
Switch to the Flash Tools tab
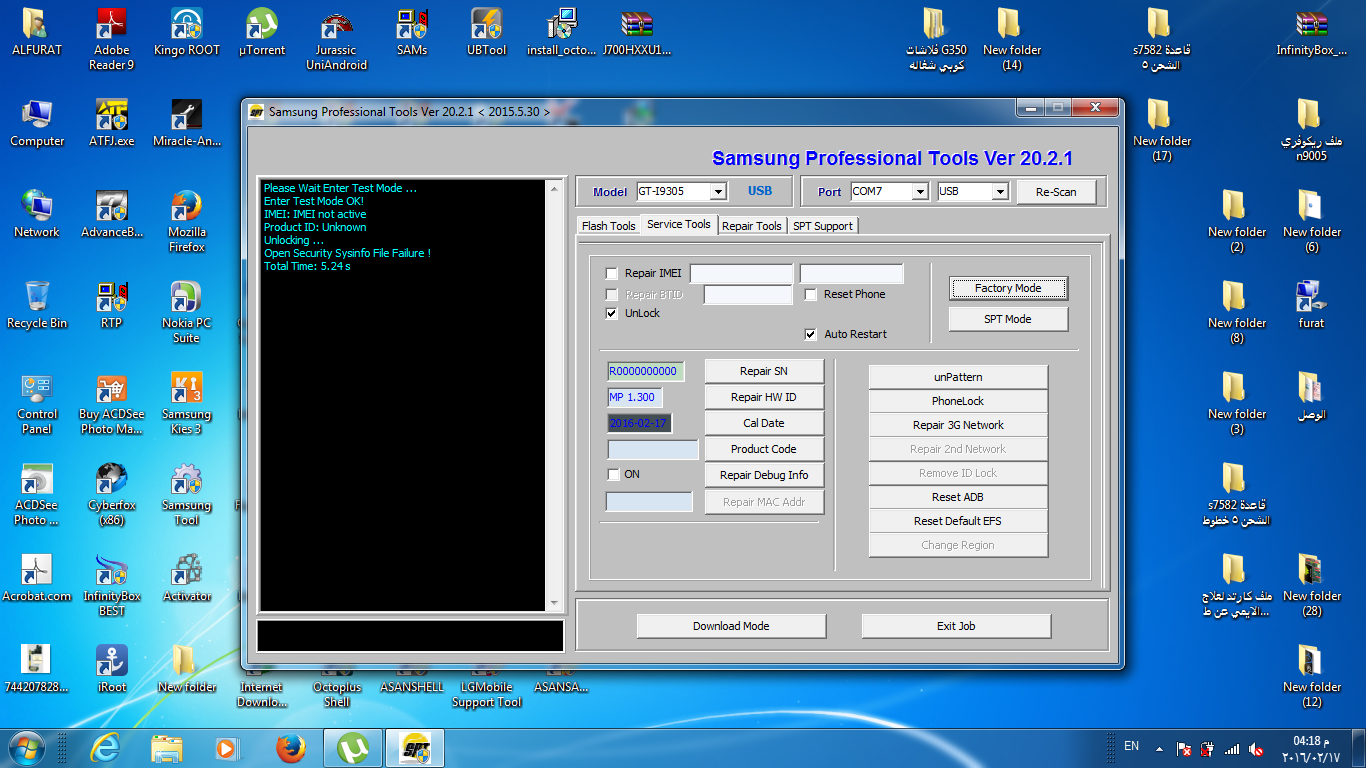(x=608, y=225)
